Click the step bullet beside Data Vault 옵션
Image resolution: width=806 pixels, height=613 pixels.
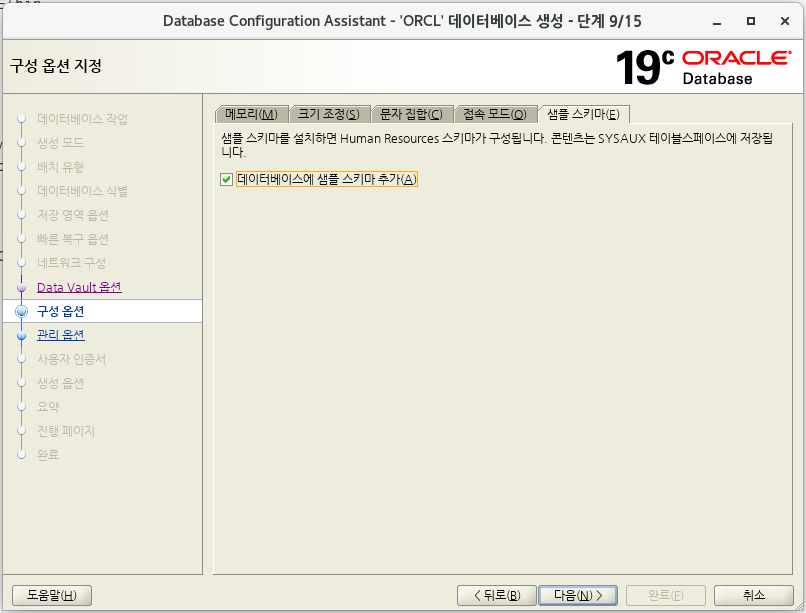[x=22, y=288]
